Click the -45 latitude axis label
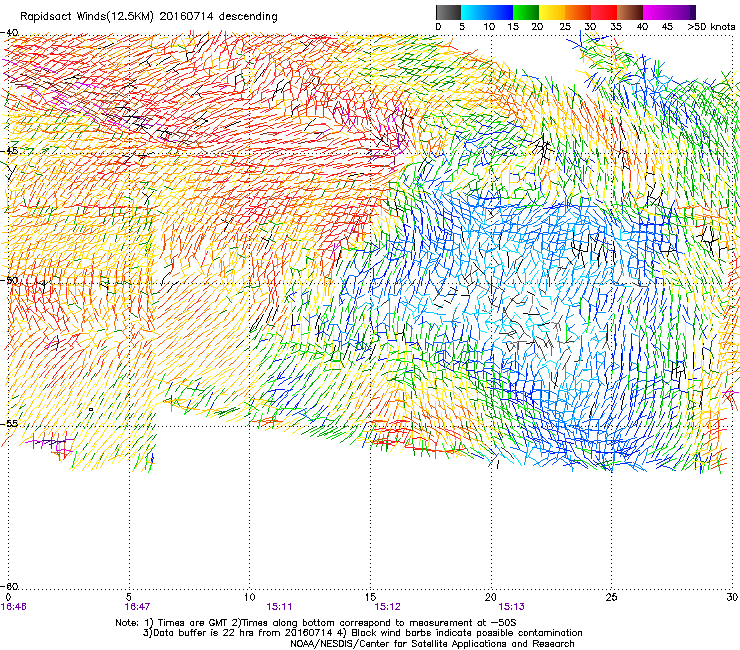740x650 pixels. pyautogui.click(x=9, y=151)
